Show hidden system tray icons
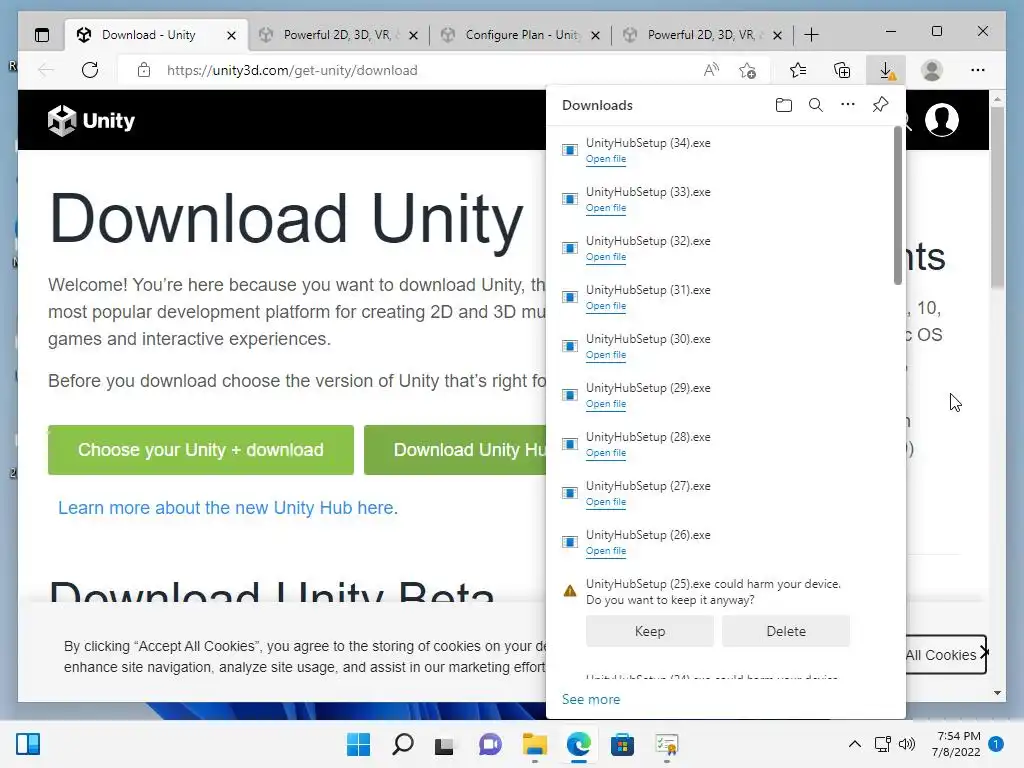 pos(854,744)
